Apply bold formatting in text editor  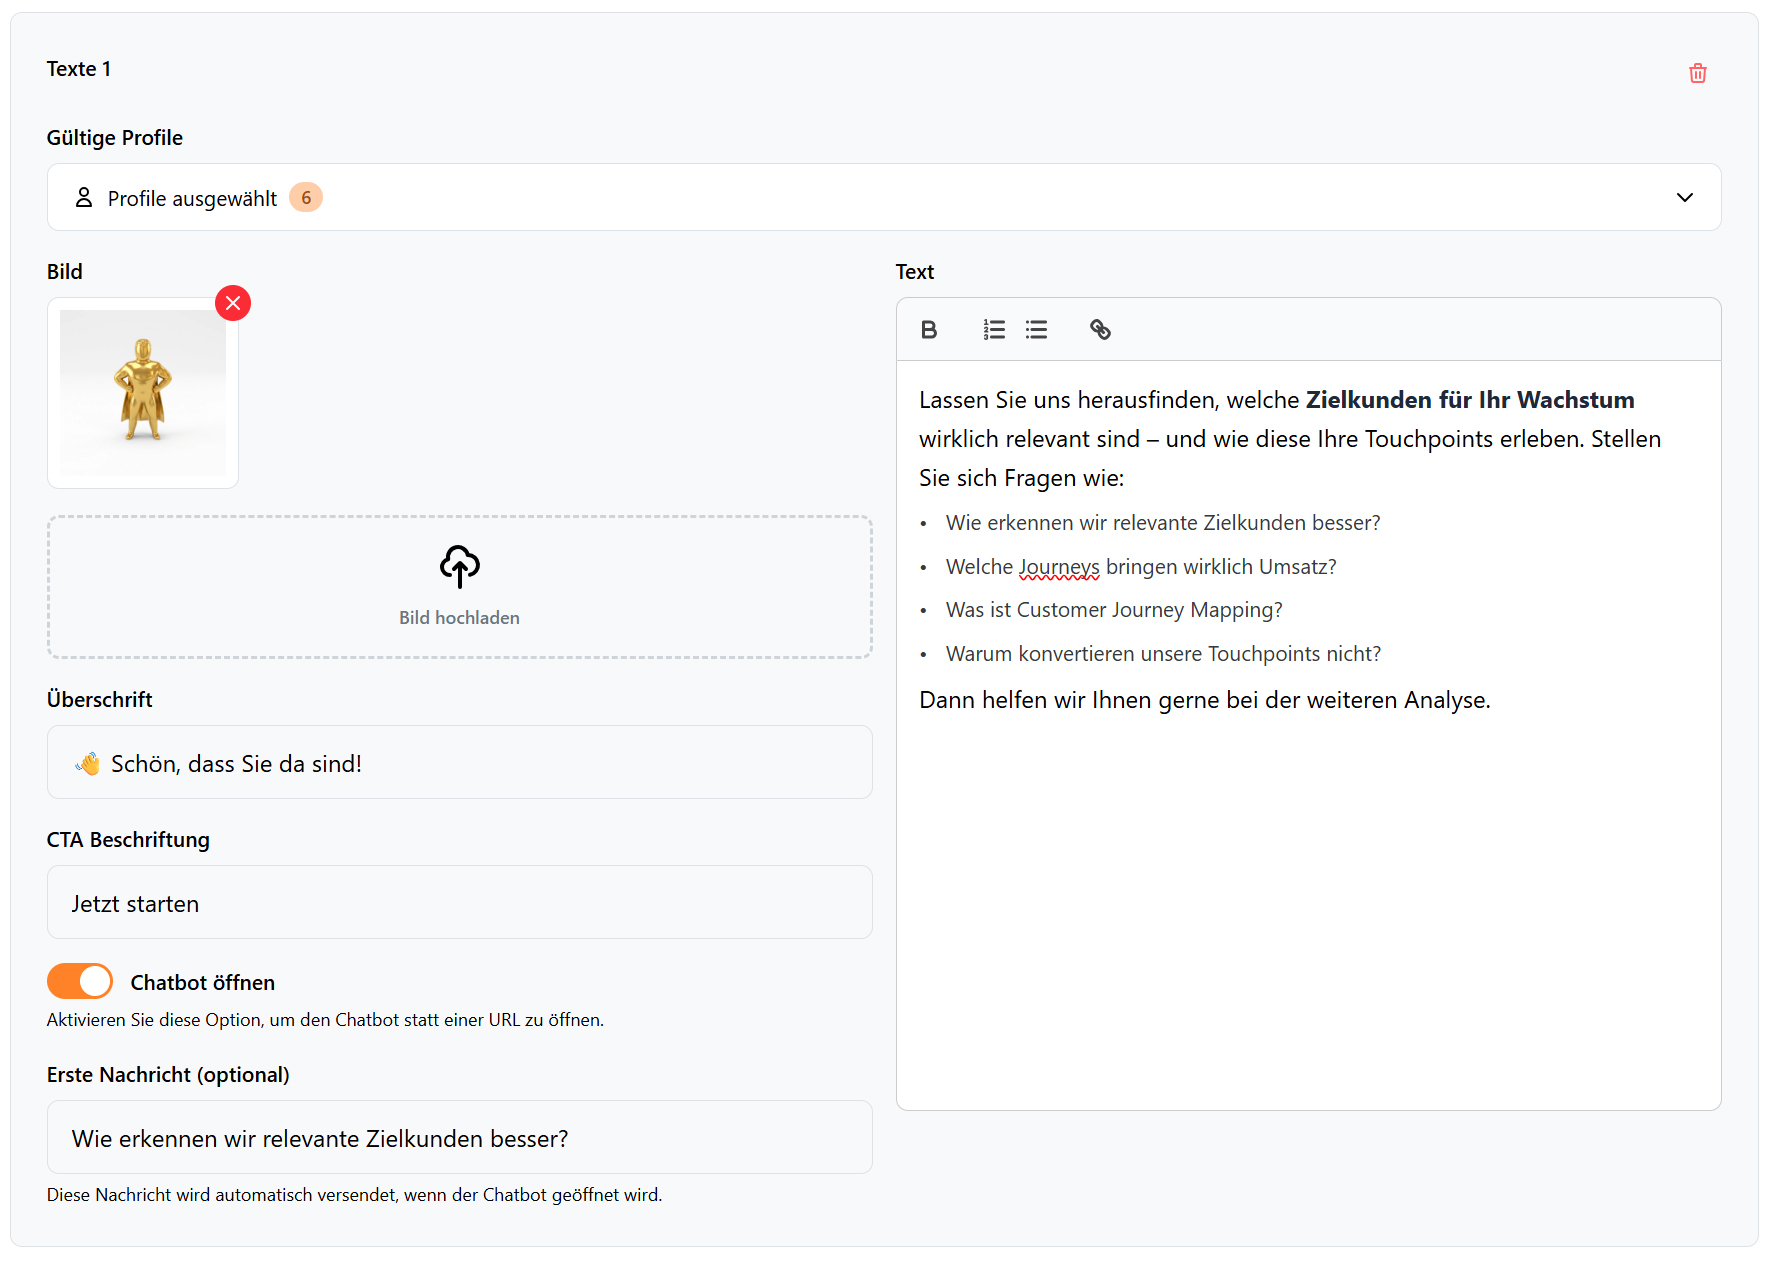pos(929,330)
